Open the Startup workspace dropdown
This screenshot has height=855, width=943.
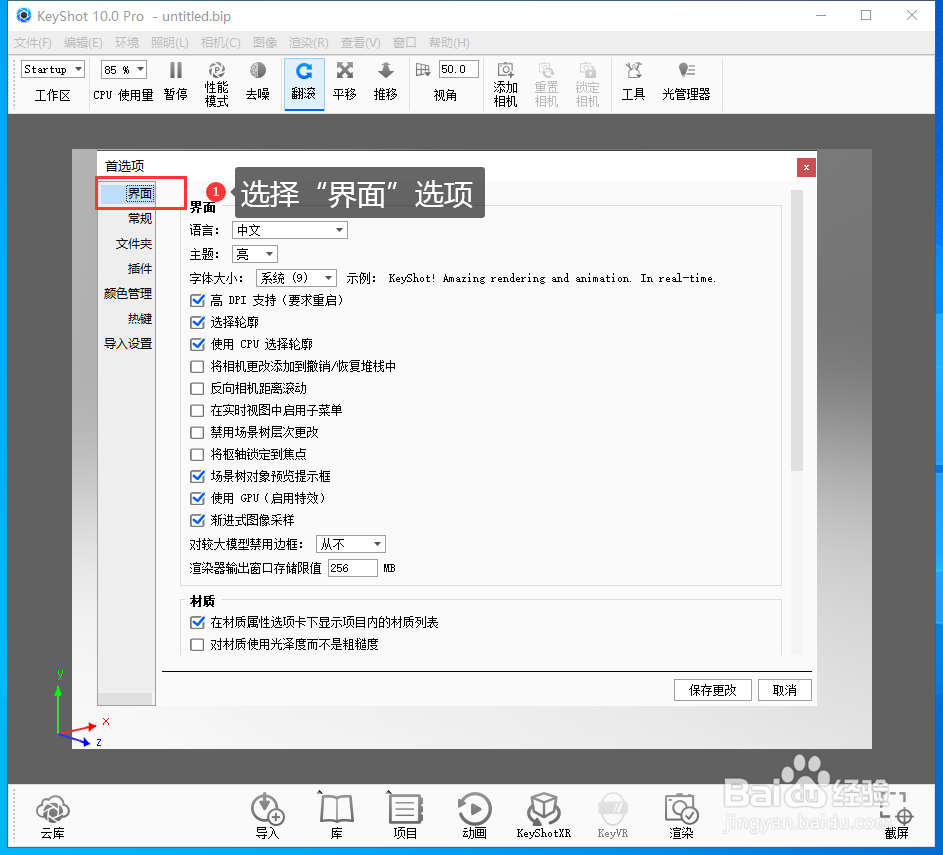[51, 69]
